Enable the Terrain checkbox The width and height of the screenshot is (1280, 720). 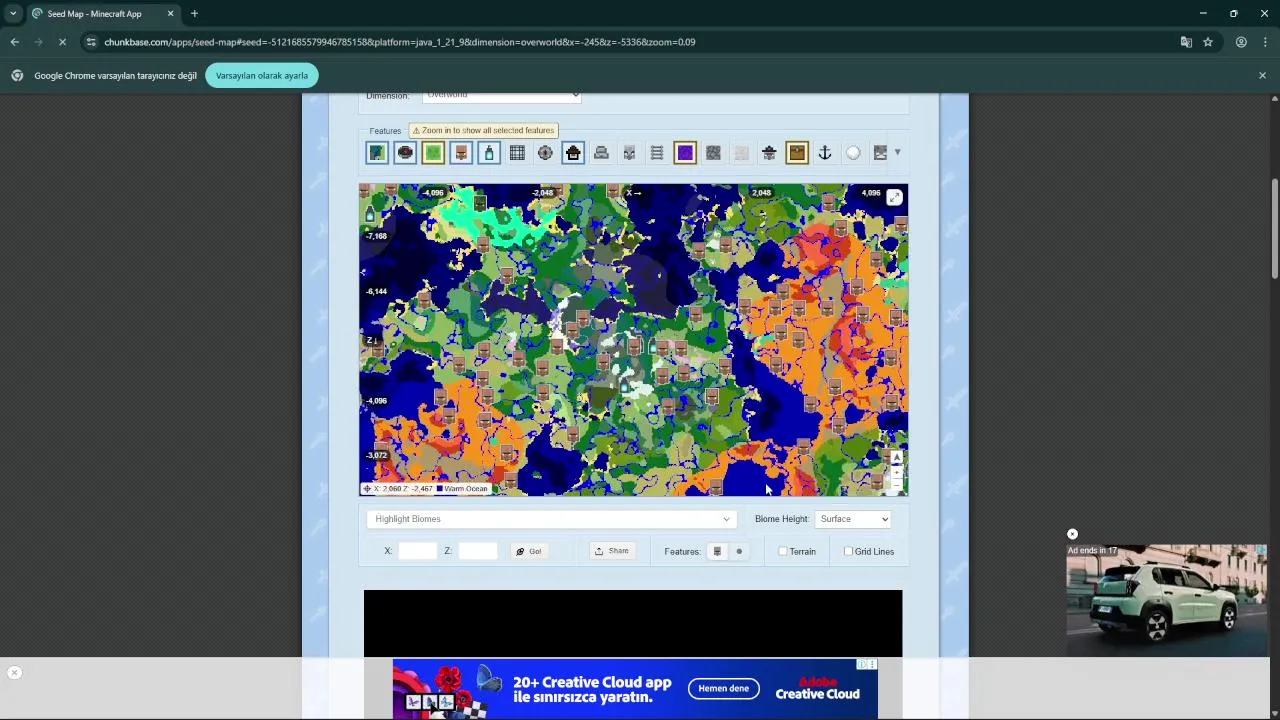783,551
